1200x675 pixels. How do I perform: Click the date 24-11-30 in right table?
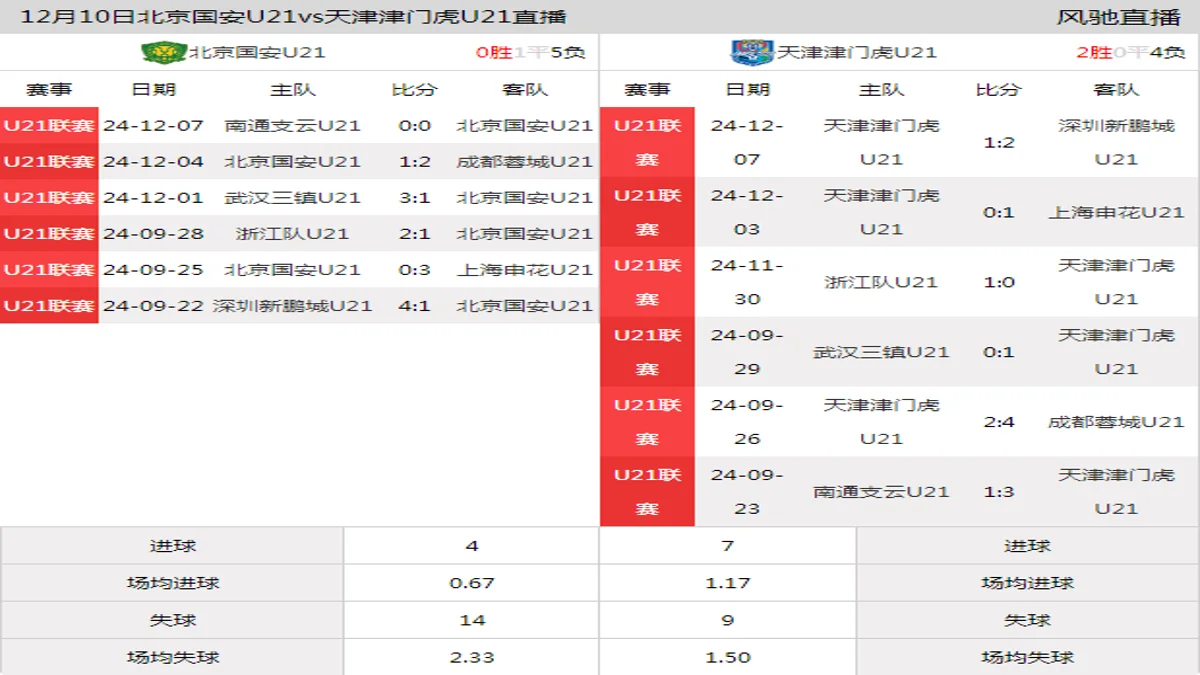pos(747,282)
